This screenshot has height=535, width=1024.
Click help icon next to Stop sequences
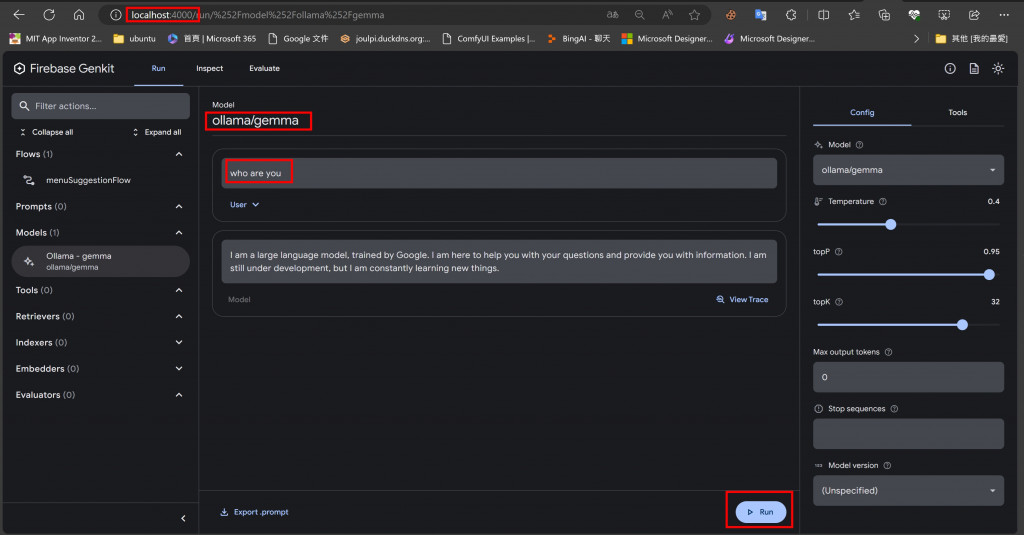pos(894,409)
